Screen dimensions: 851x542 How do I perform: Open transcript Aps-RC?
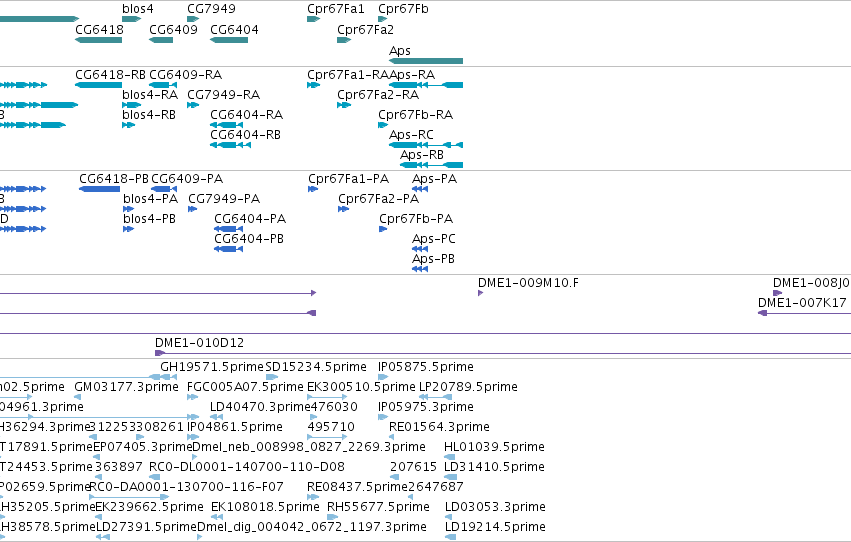point(411,135)
